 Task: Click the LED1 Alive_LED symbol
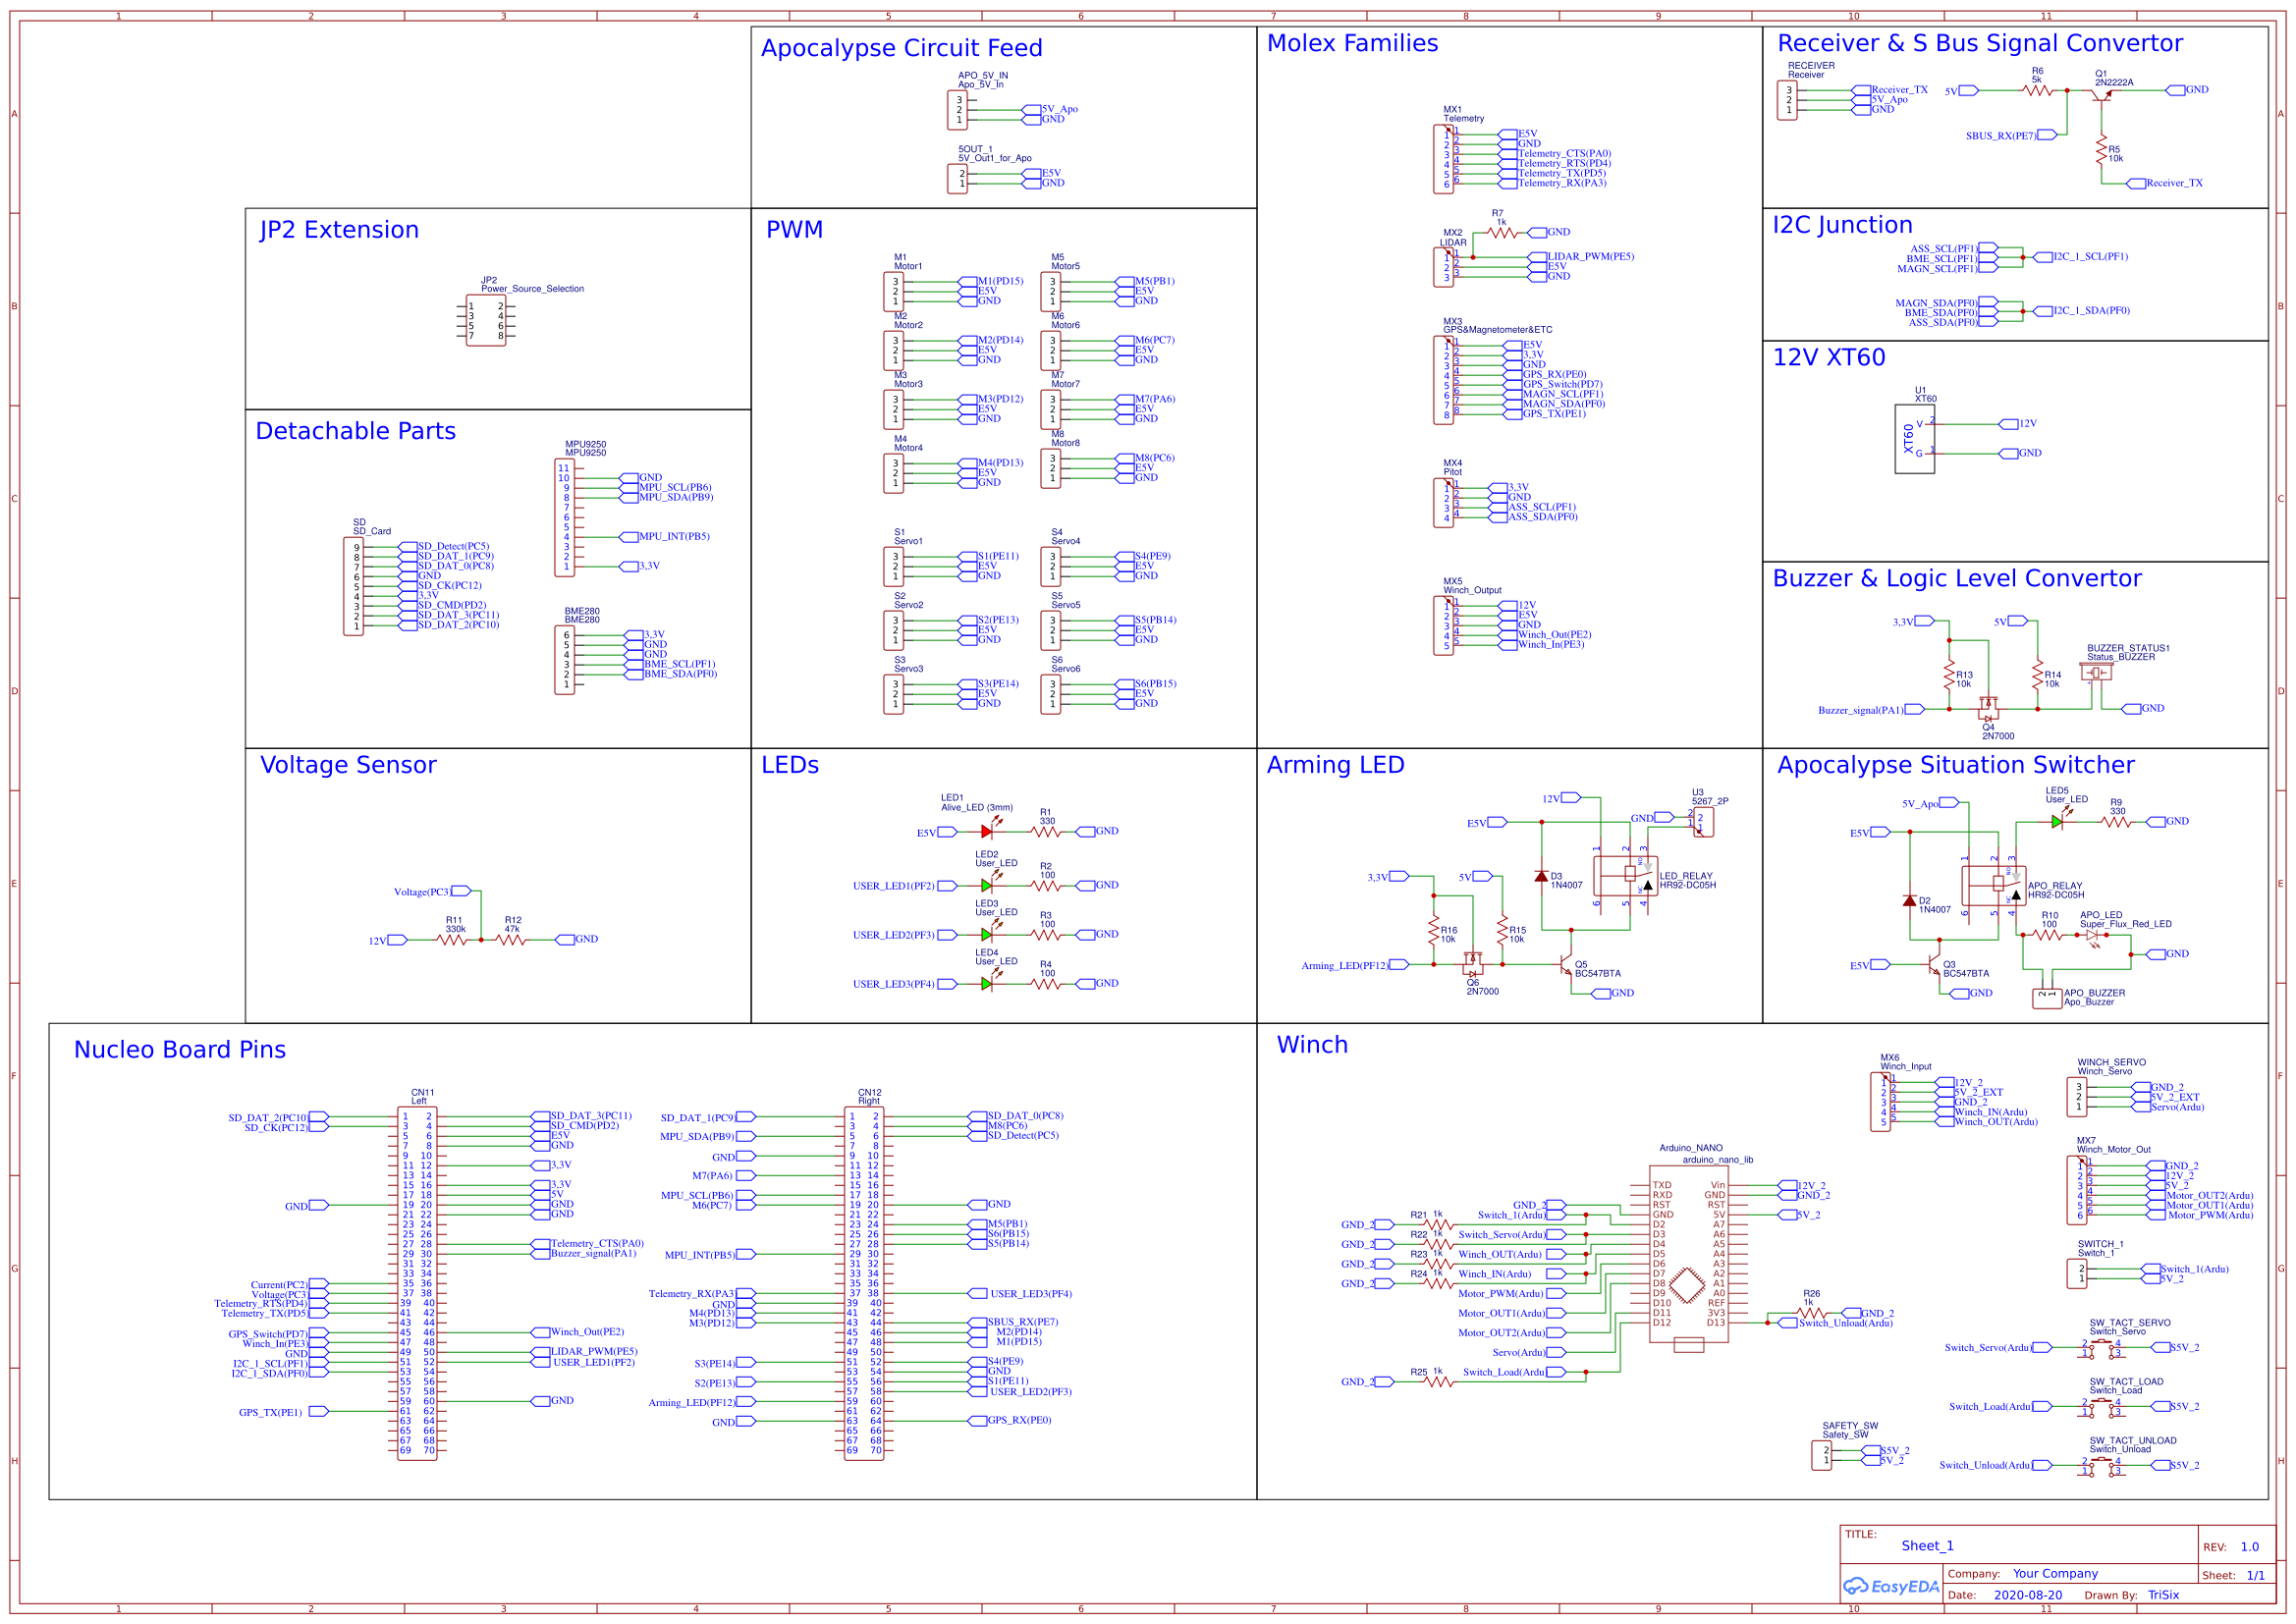point(985,830)
